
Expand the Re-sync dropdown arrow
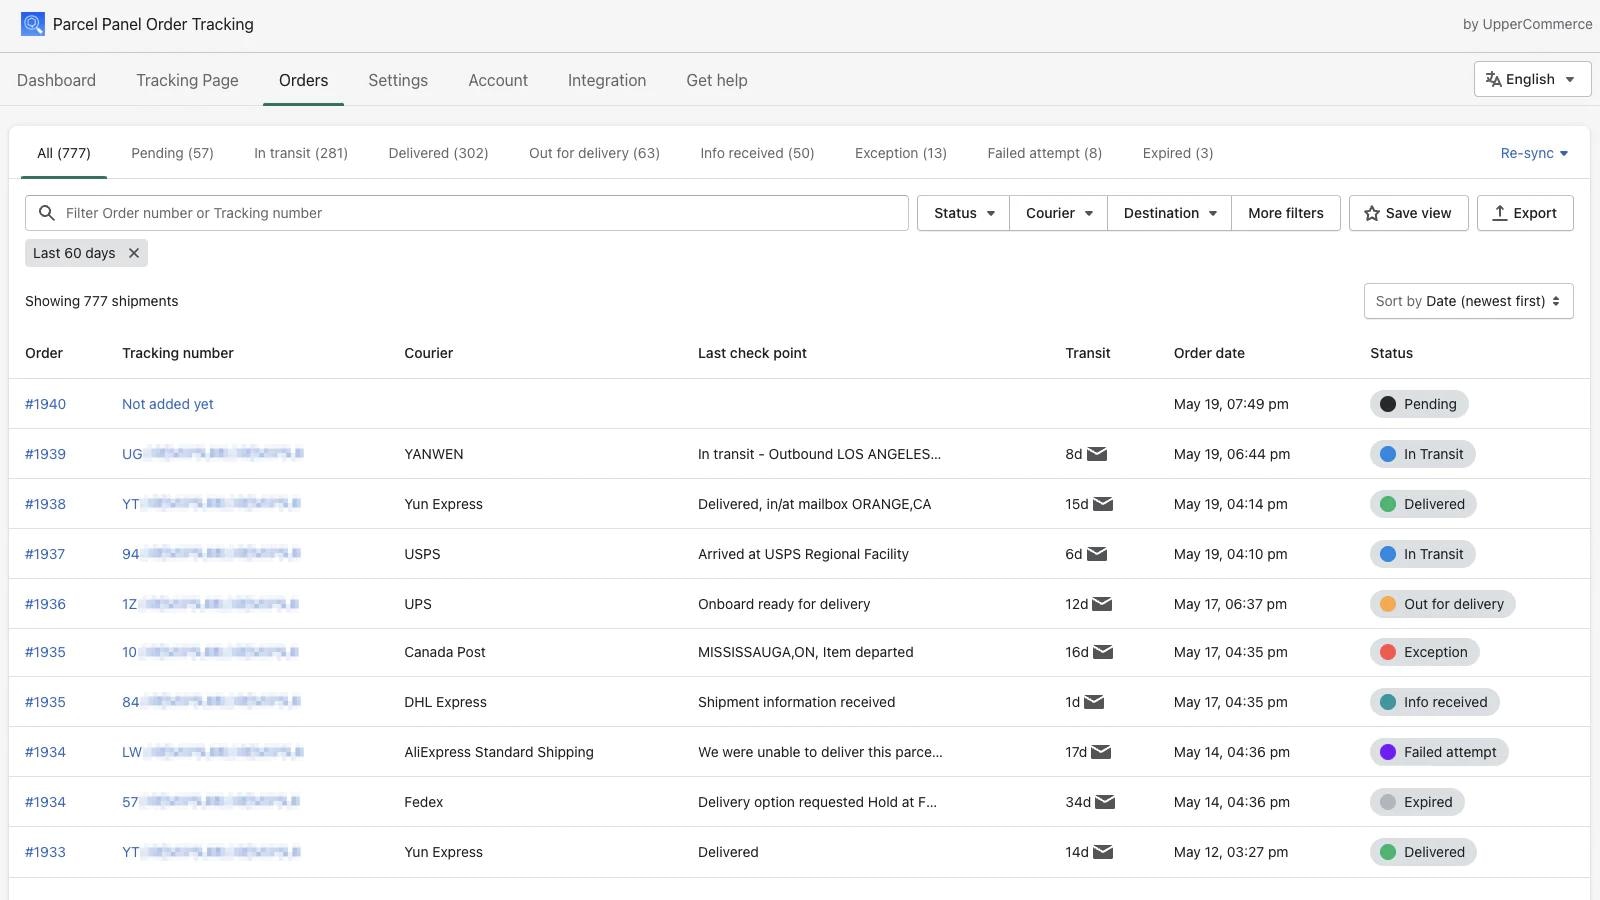click(x=1565, y=153)
